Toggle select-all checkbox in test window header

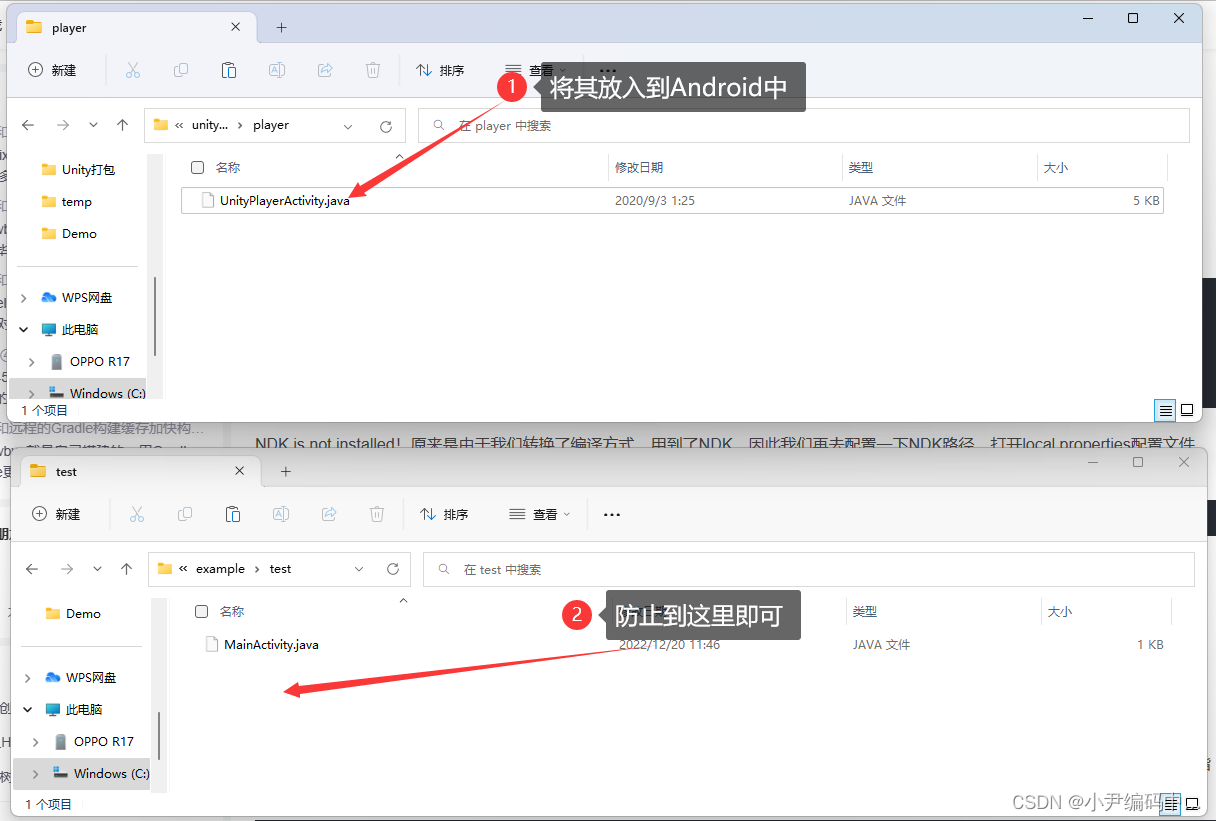(x=201, y=611)
